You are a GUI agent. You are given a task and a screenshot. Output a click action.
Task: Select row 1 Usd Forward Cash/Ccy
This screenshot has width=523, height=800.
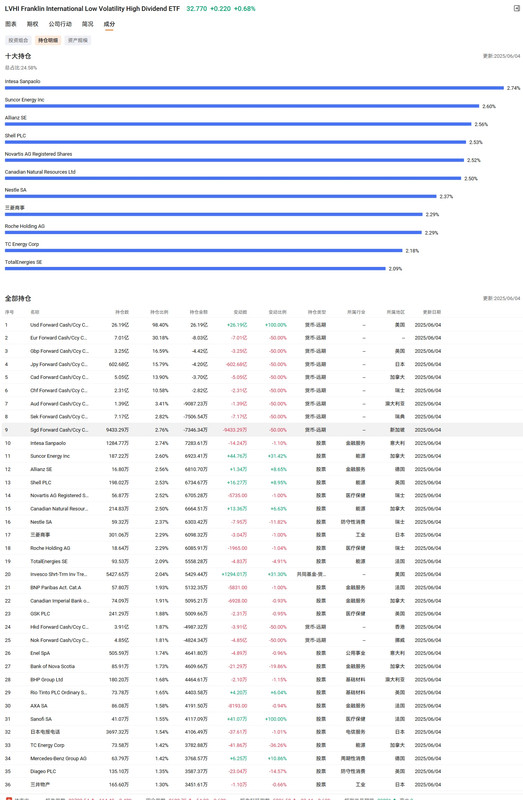click(261, 325)
